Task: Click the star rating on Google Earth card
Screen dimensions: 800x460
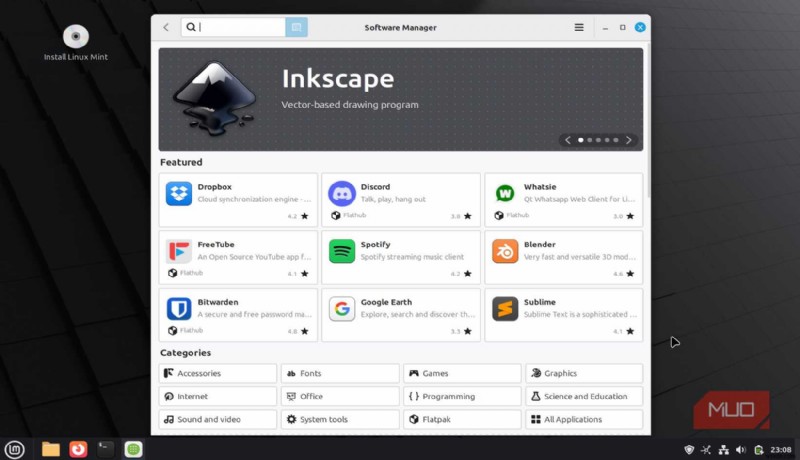Action: click(461, 331)
